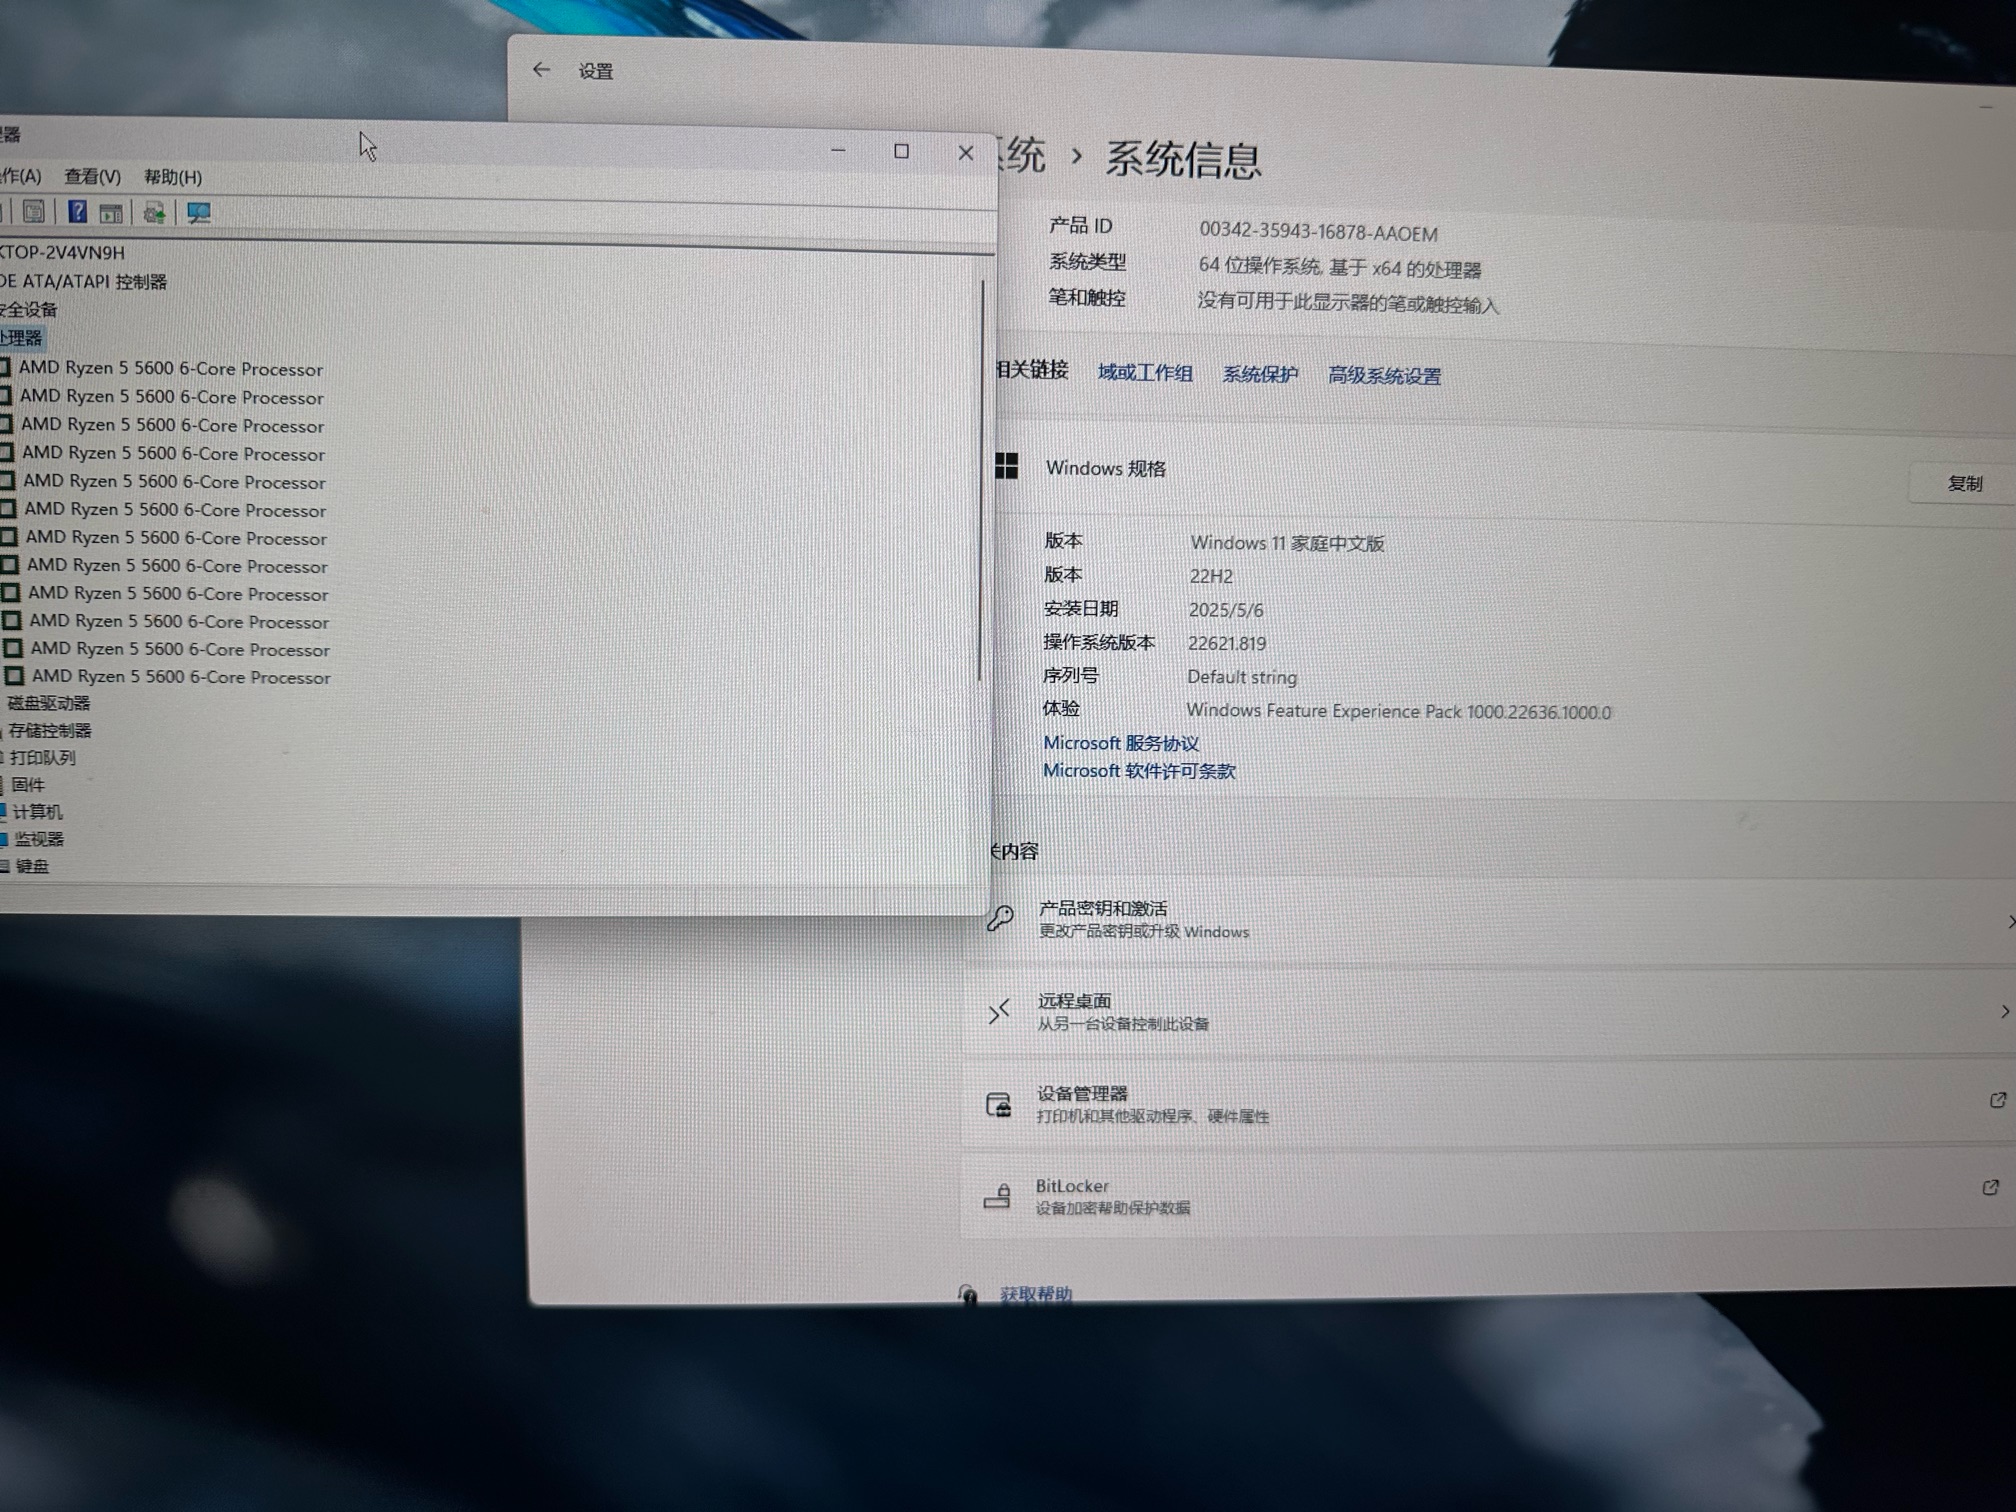Viewport: 2016px width, 1512px height.
Task: Click the 设置 window title text
Action: (x=596, y=71)
